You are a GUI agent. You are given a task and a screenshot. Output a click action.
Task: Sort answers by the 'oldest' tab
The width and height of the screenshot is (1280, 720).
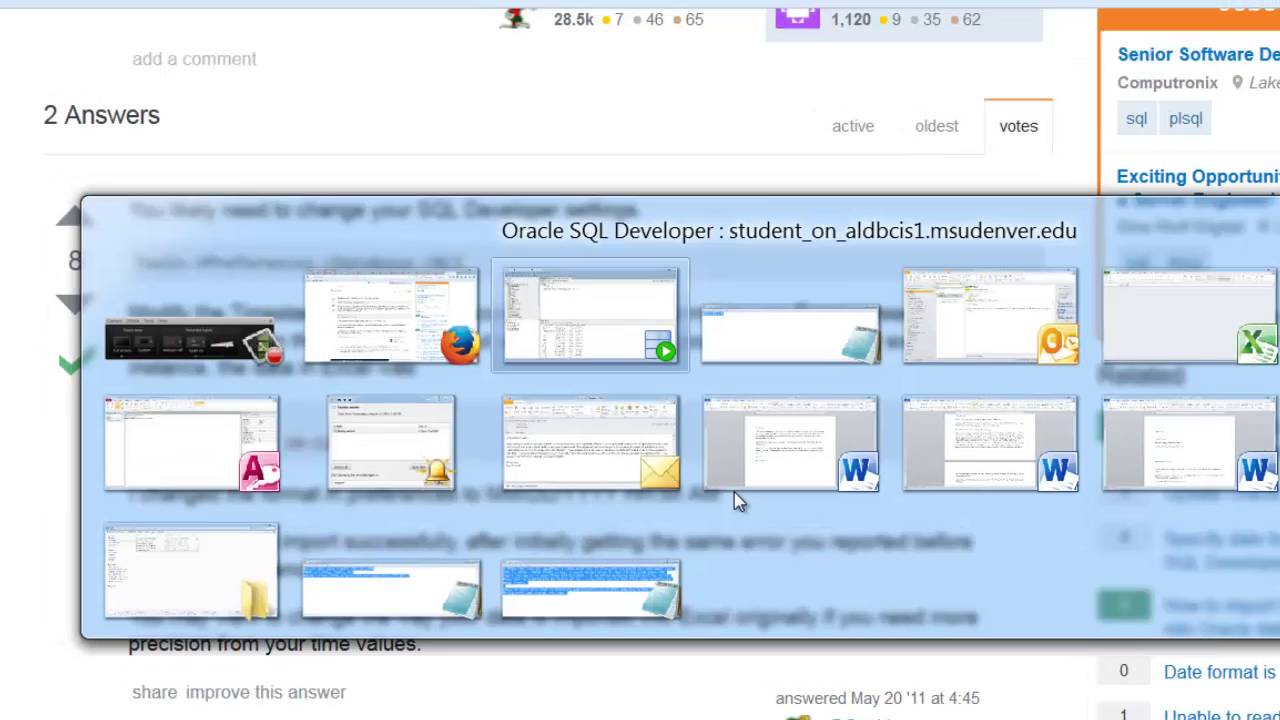click(x=936, y=126)
